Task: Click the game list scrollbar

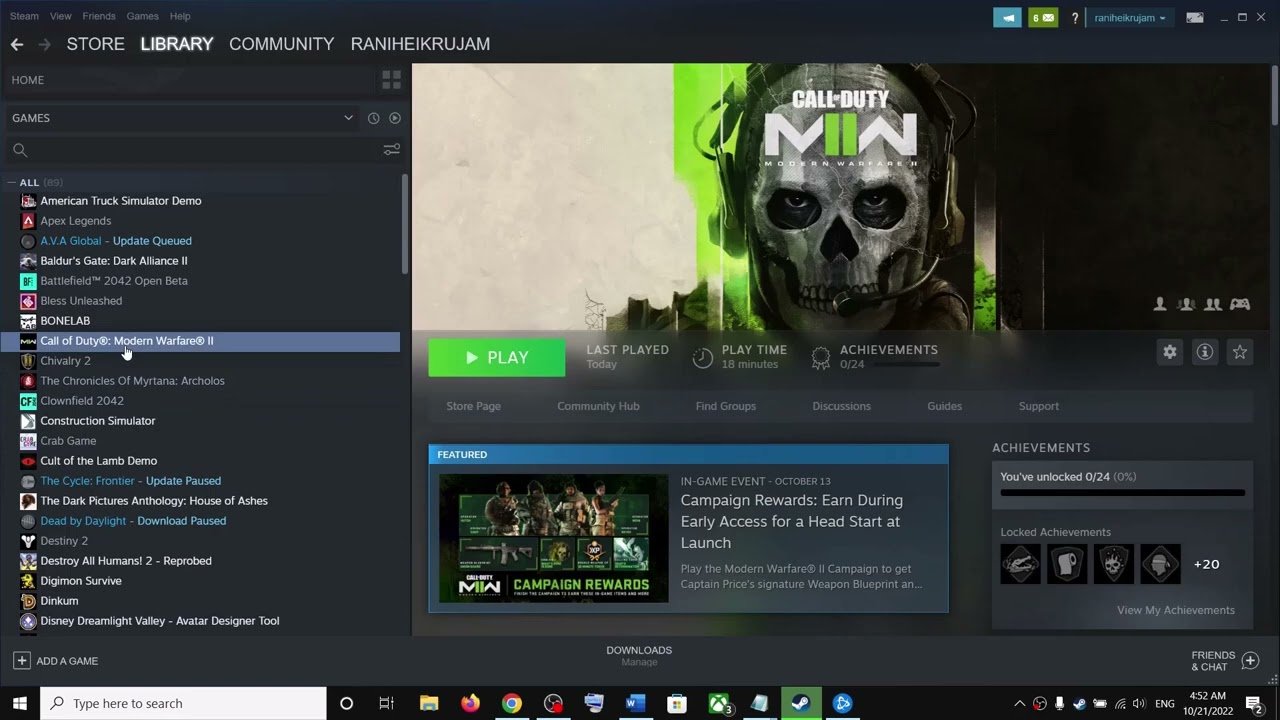Action: point(405,224)
